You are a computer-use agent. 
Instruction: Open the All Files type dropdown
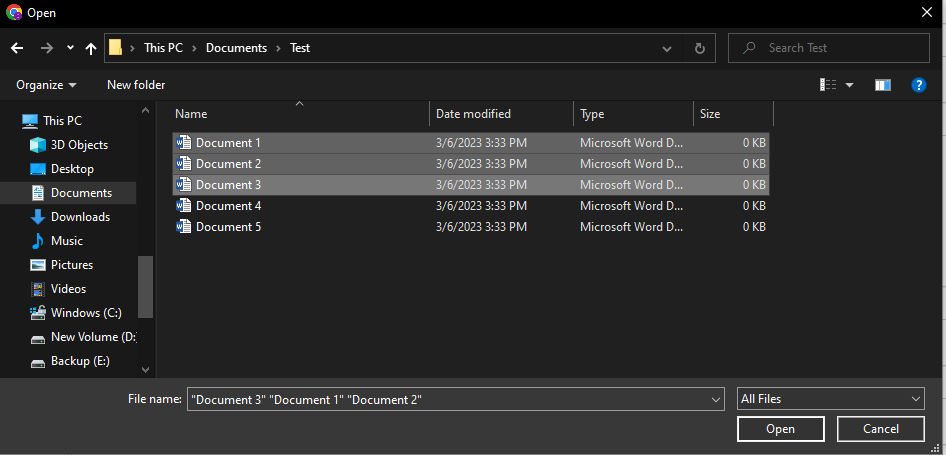click(x=830, y=399)
